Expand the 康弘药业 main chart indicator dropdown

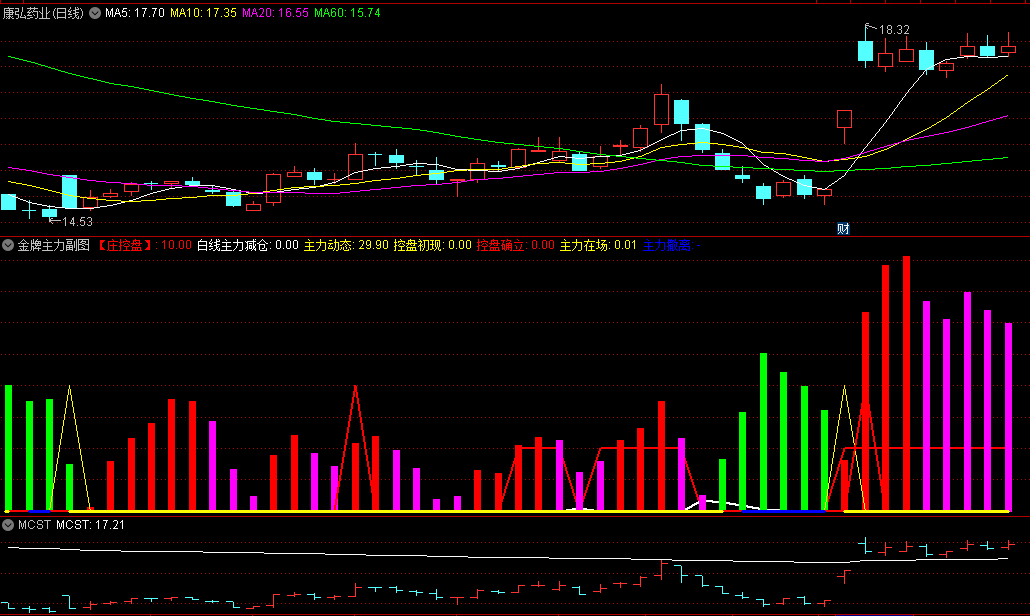click(95, 13)
